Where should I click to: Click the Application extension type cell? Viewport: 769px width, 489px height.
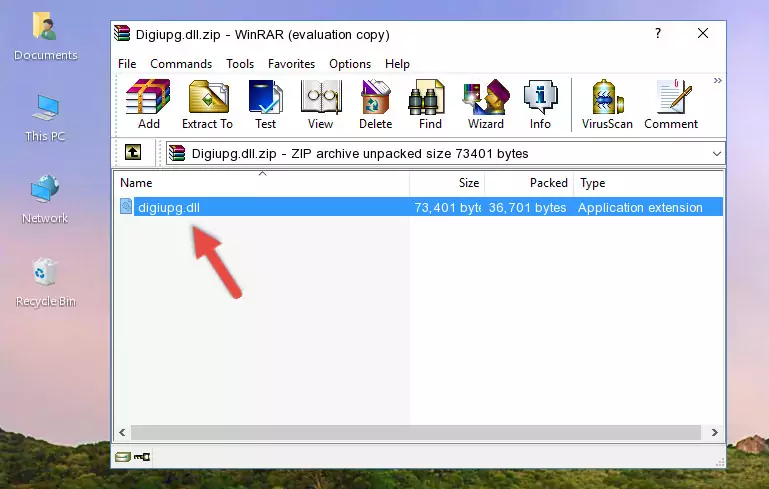click(640, 207)
